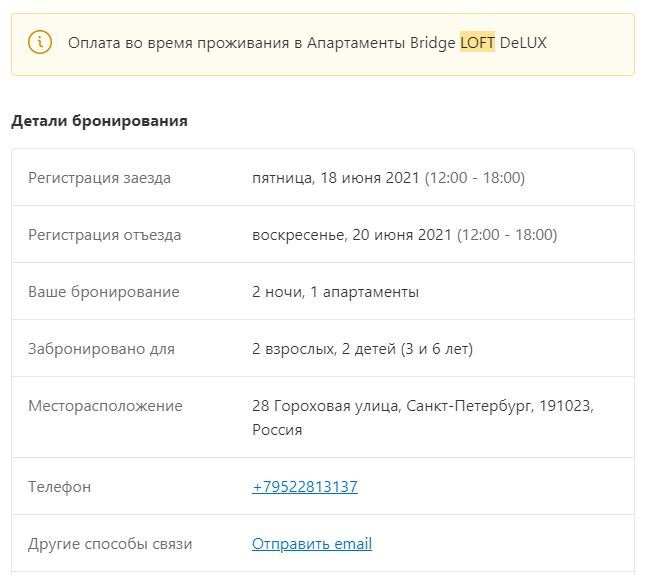Click the "Месторасположение" label
Viewport: 650px width, 575px height.
tap(105, 406)
